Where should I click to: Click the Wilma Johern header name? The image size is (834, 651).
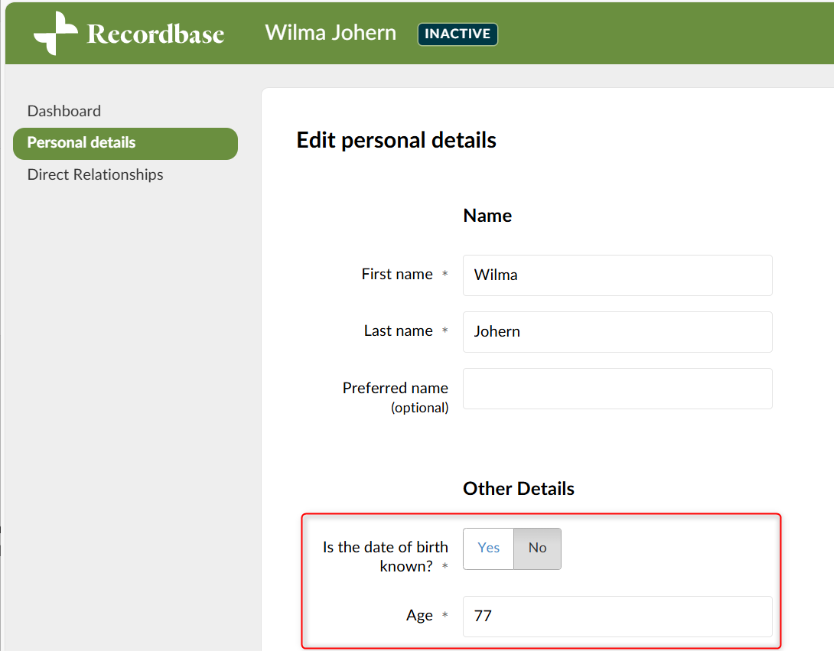[x=330, y=33]
